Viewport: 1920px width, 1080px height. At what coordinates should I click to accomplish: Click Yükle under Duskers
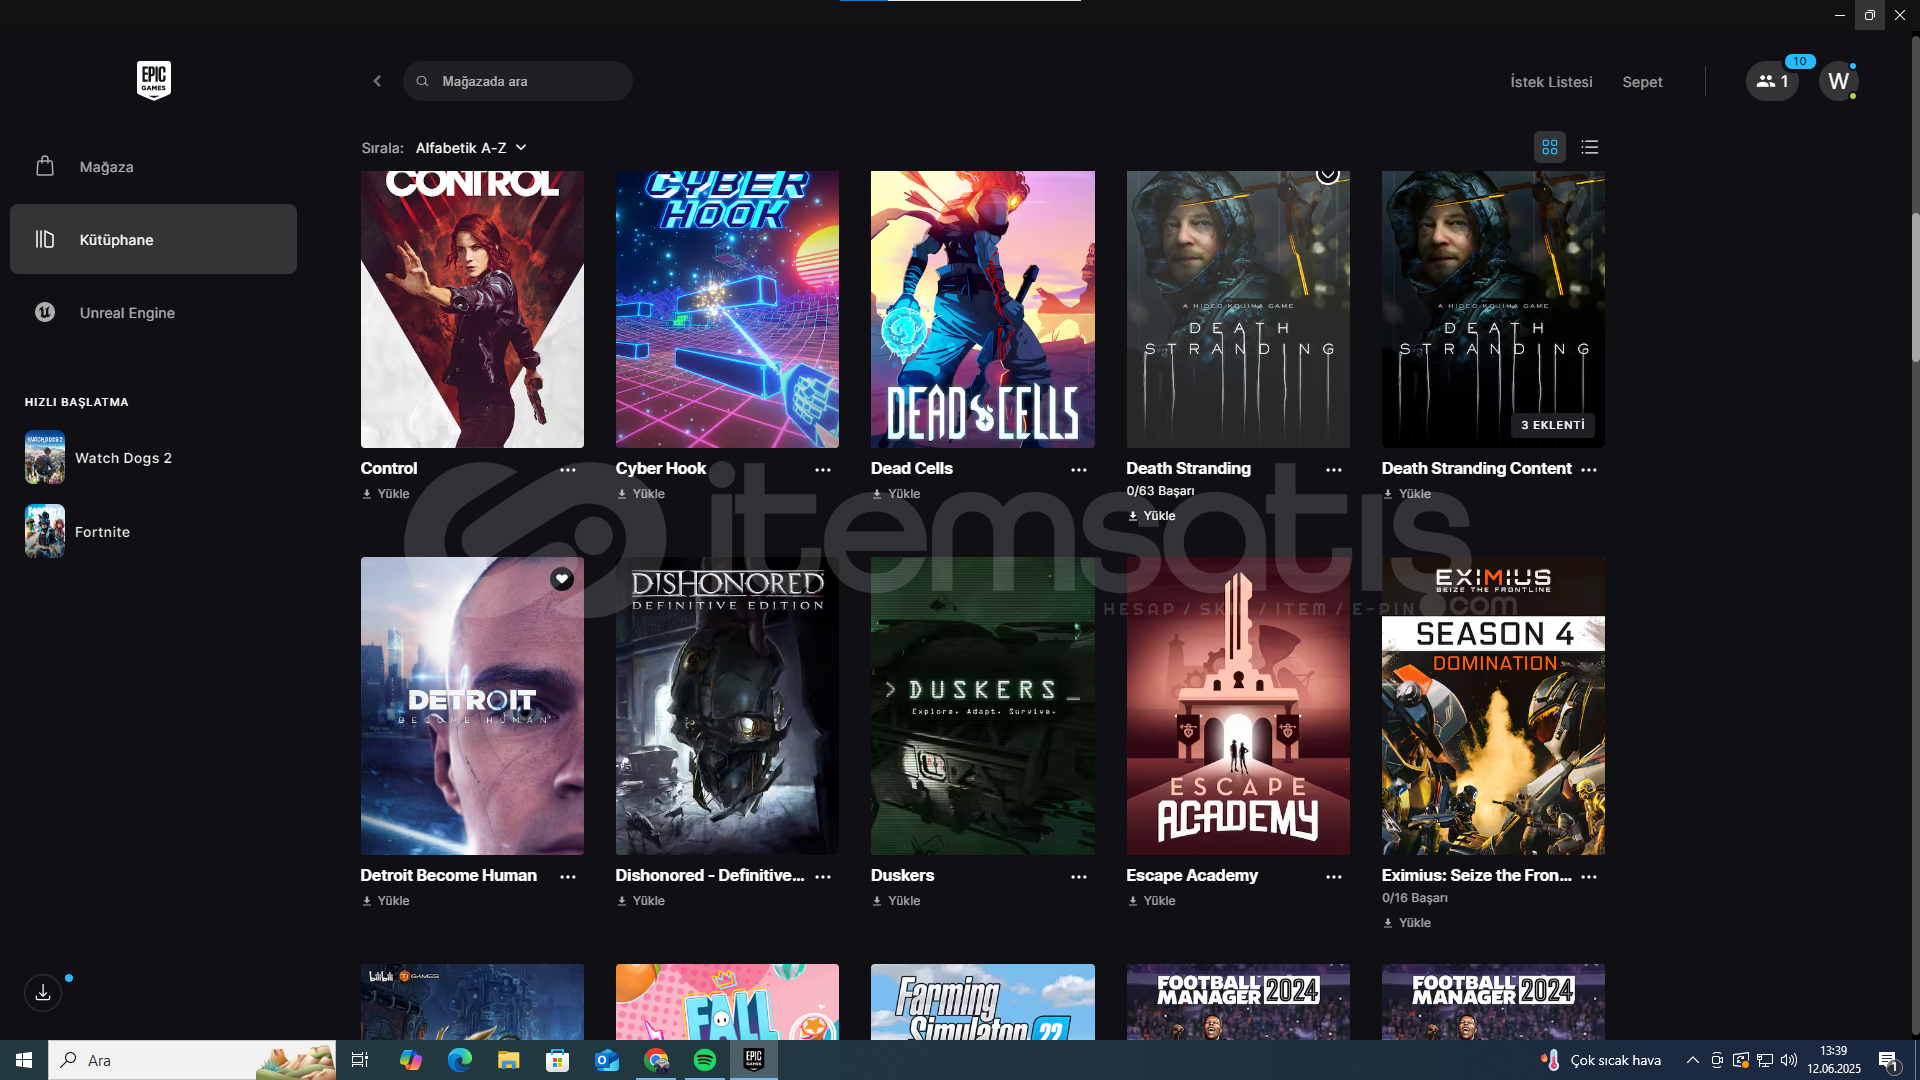pyautogui.click(x=896, y=901)
